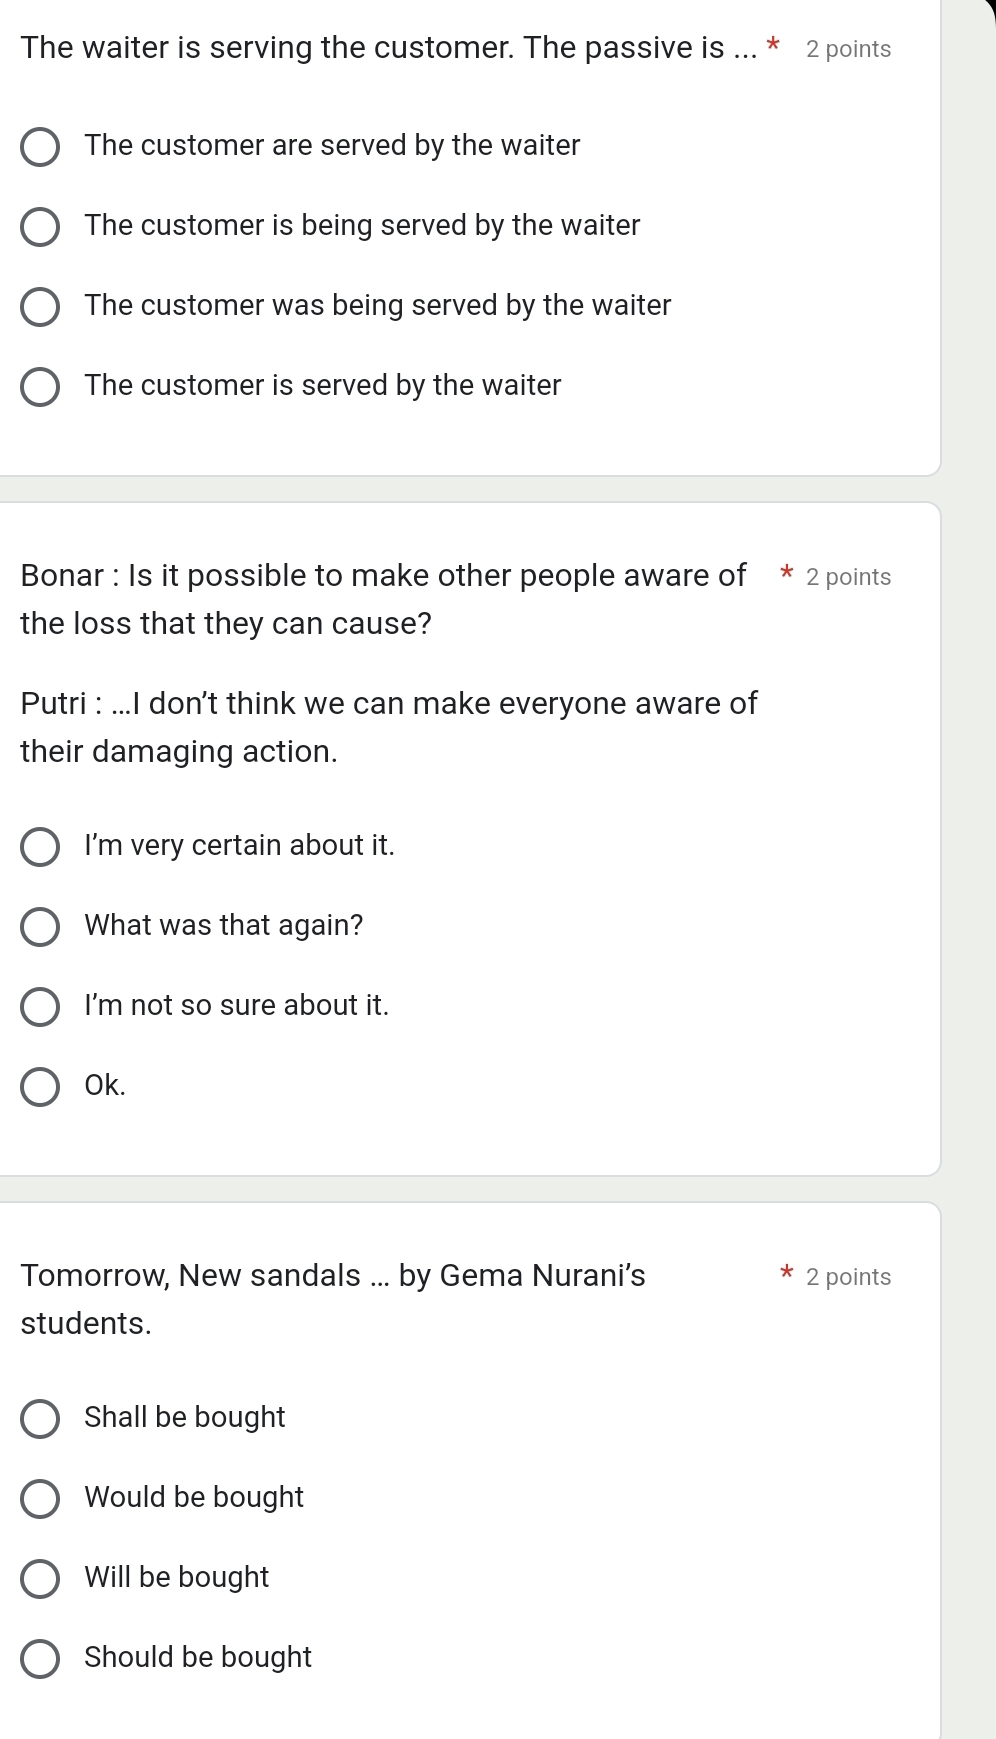Choose "Shall be bought" for the sandals question

[40, 1418]
